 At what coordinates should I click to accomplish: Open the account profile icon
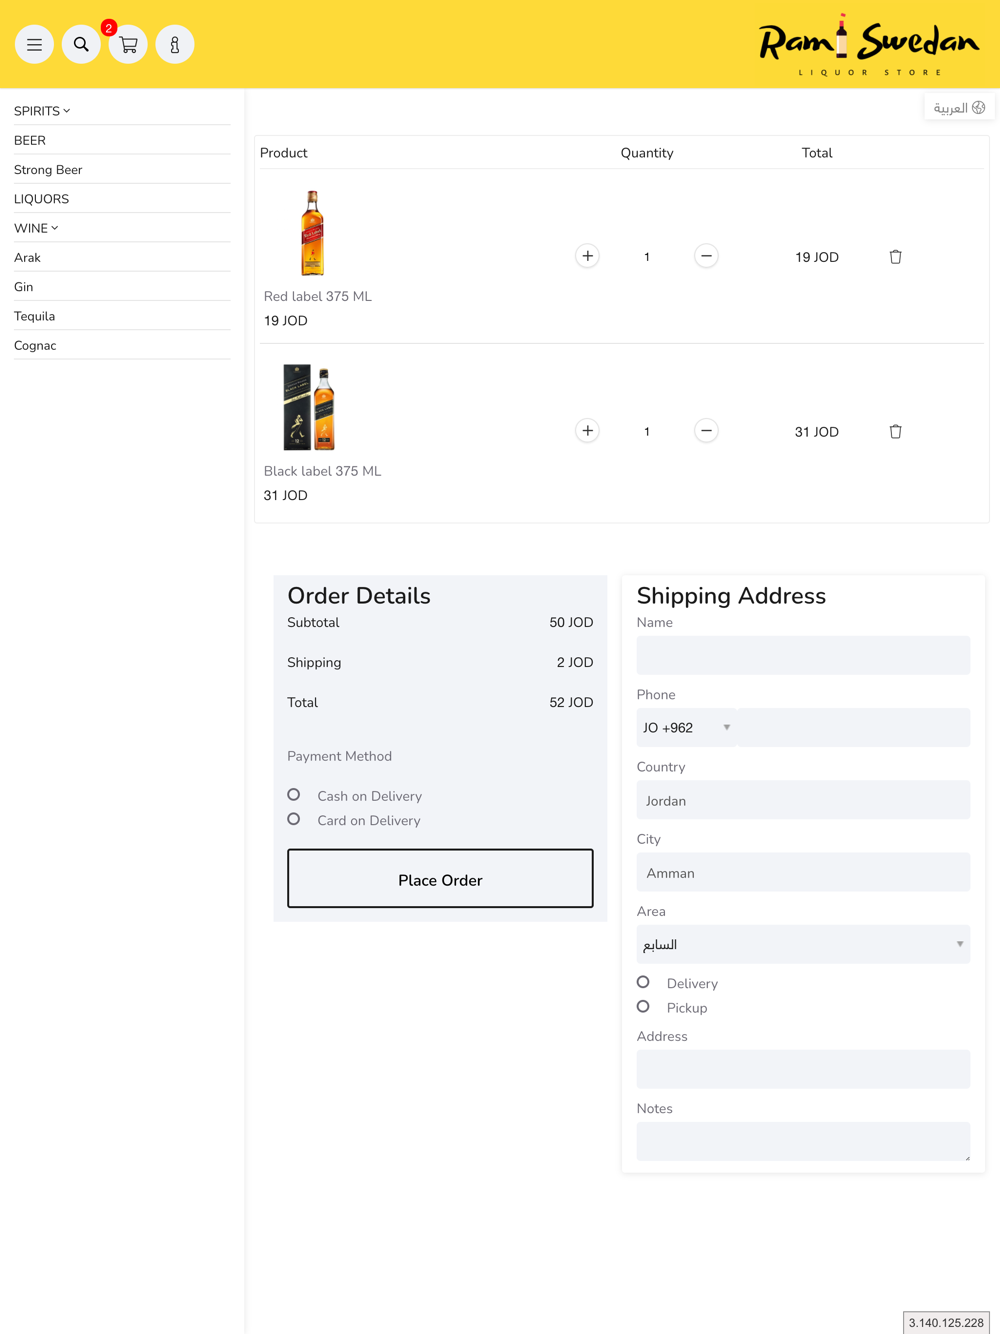pos(175,44)
